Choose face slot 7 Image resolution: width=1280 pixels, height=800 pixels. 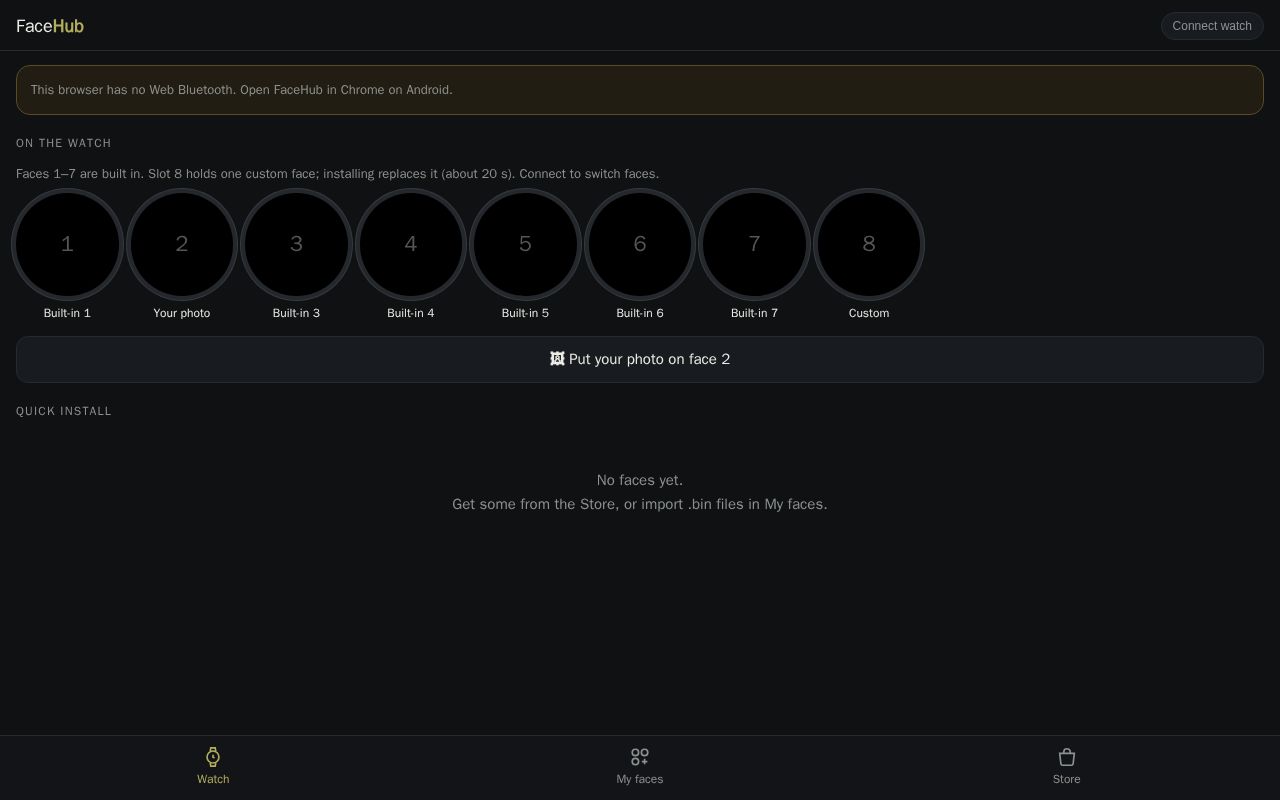click(754, 244)
